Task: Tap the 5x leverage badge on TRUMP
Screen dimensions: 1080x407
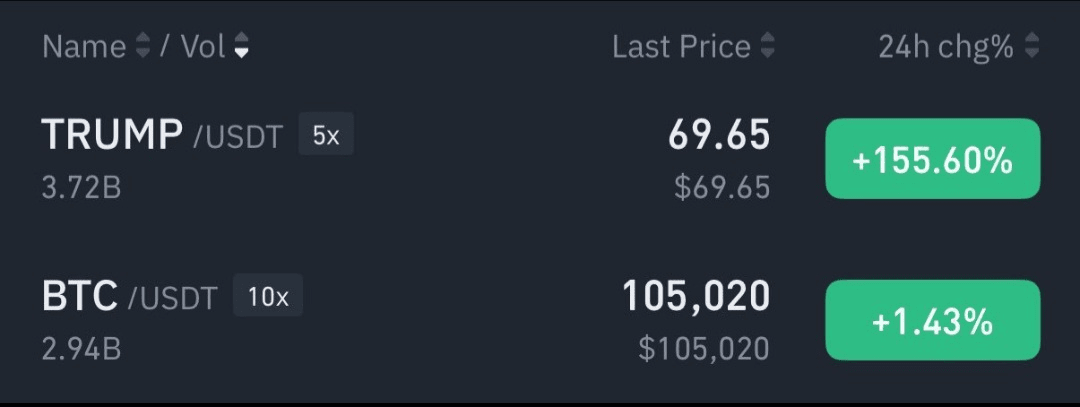Action: (326, 135)
